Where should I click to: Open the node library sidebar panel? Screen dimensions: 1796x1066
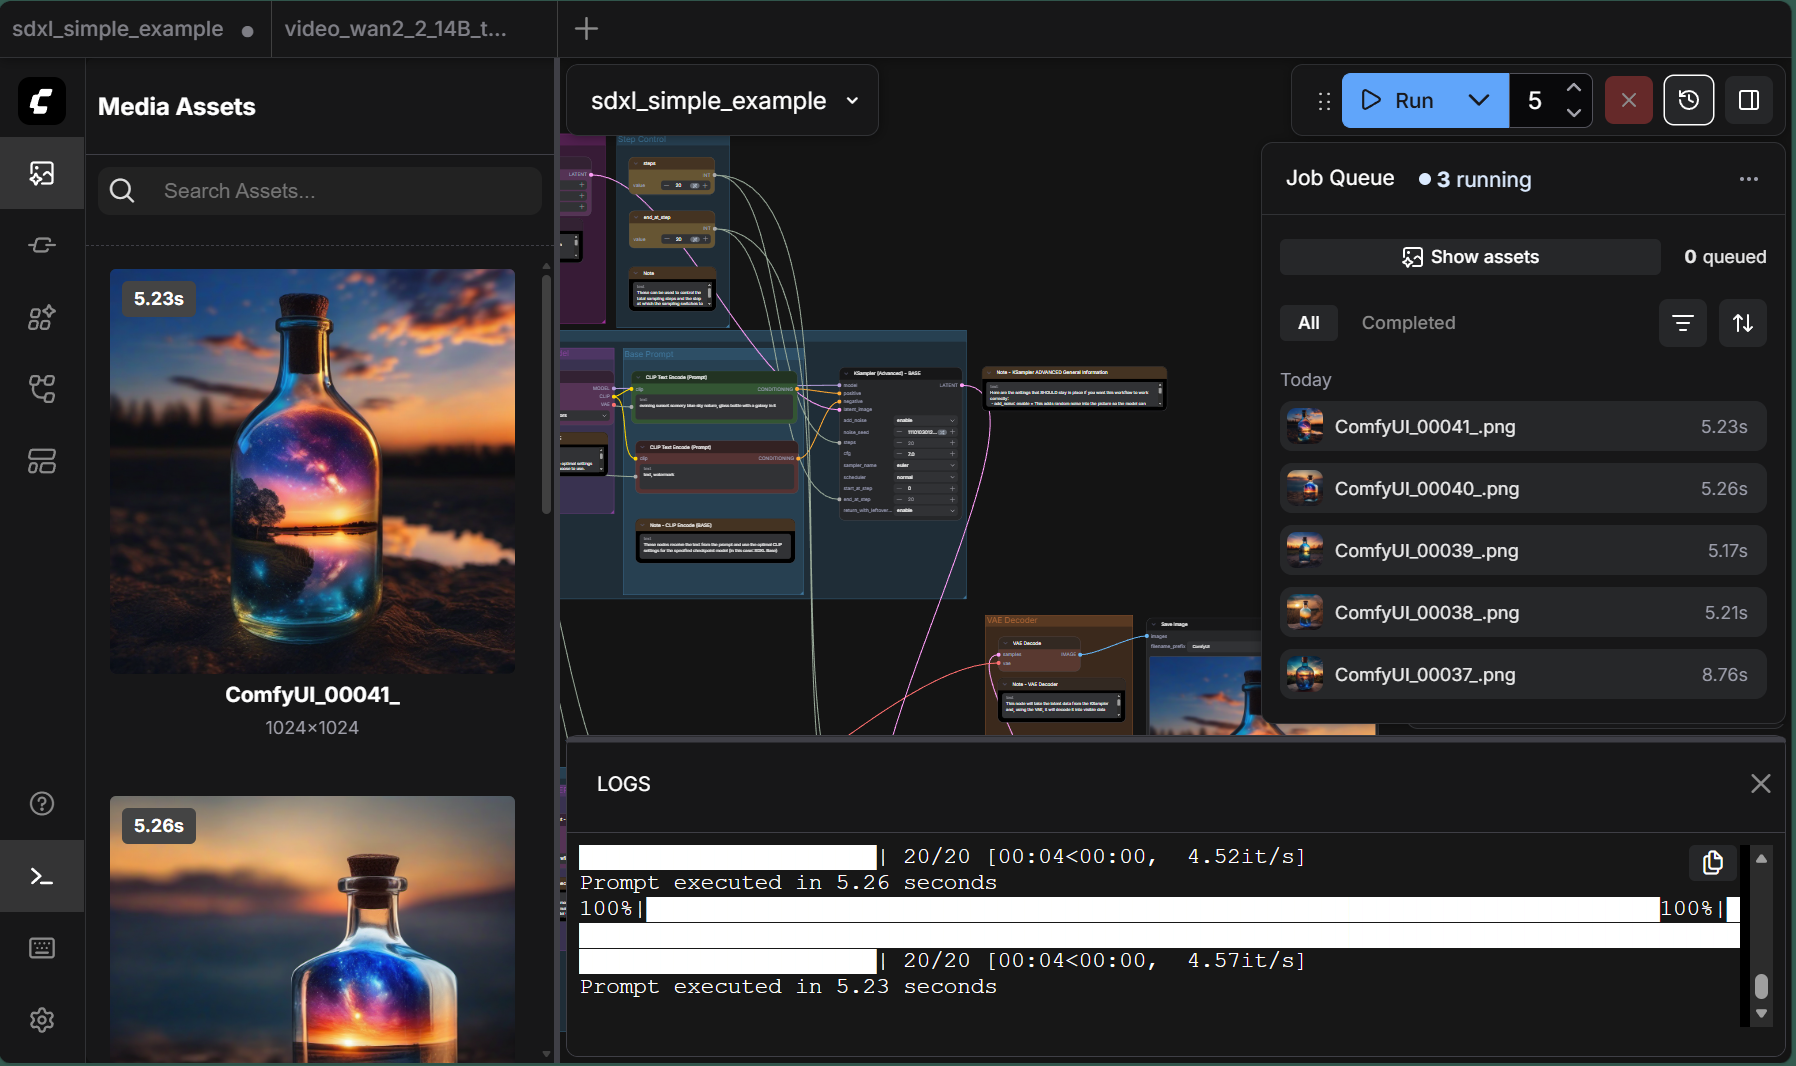(43, 317)
